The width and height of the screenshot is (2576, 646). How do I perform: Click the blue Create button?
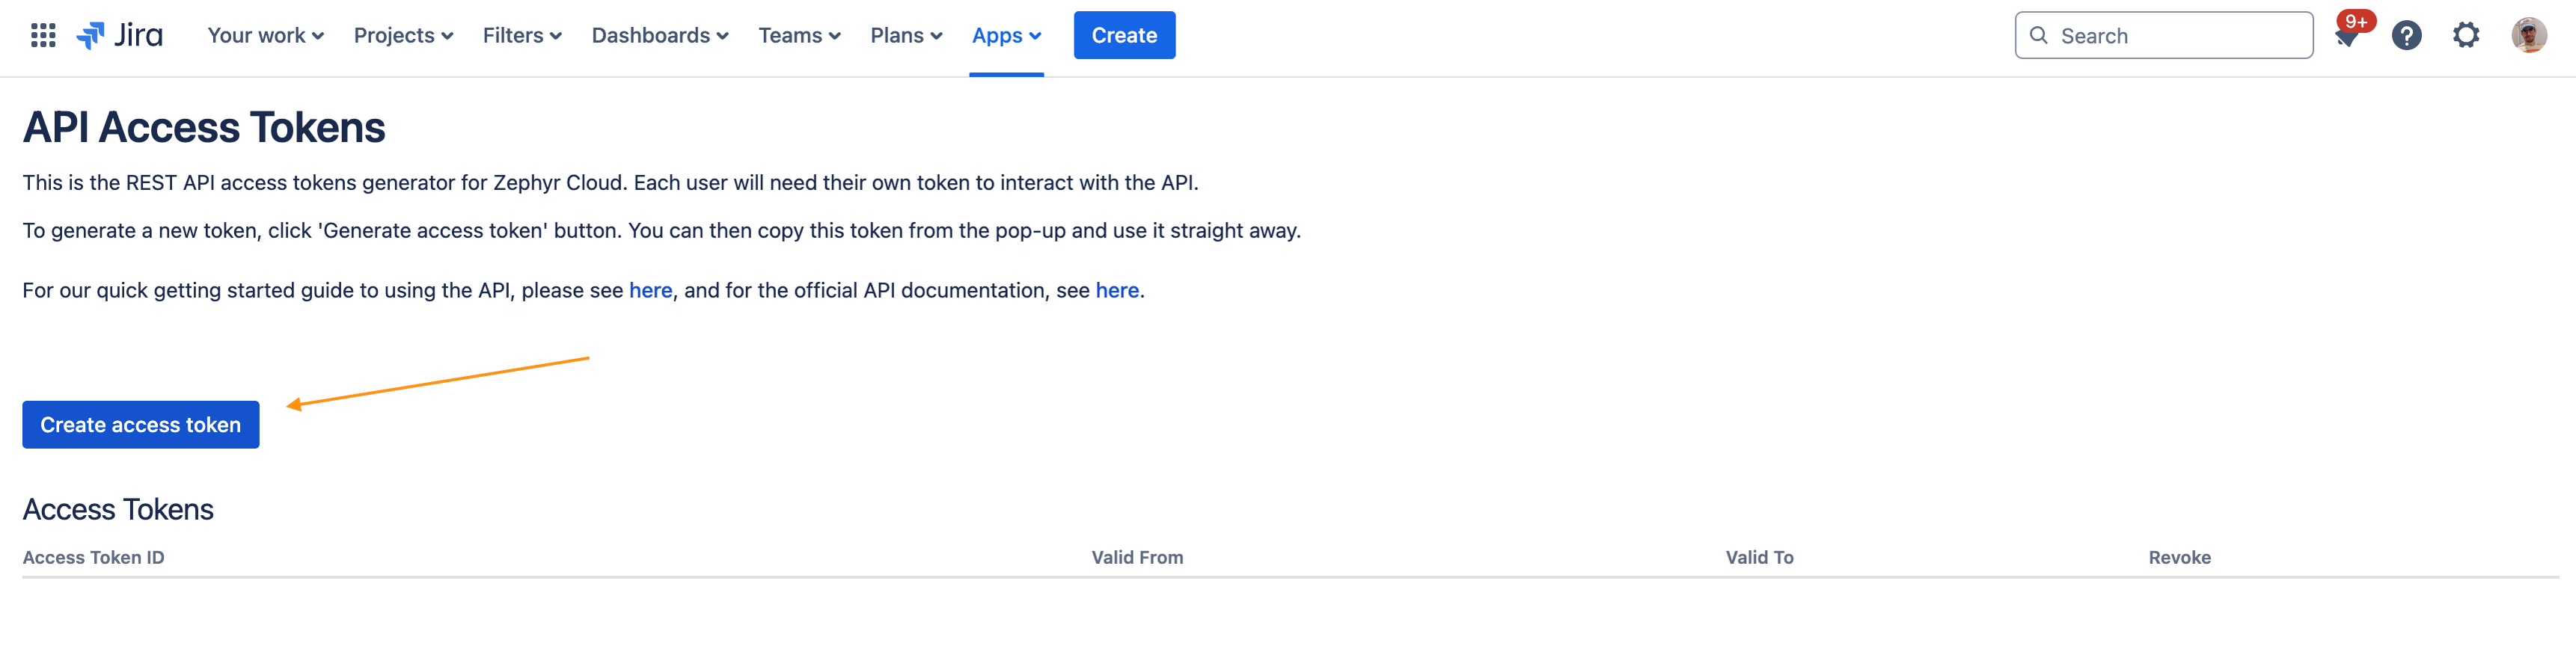click(x=1124, y=36)
